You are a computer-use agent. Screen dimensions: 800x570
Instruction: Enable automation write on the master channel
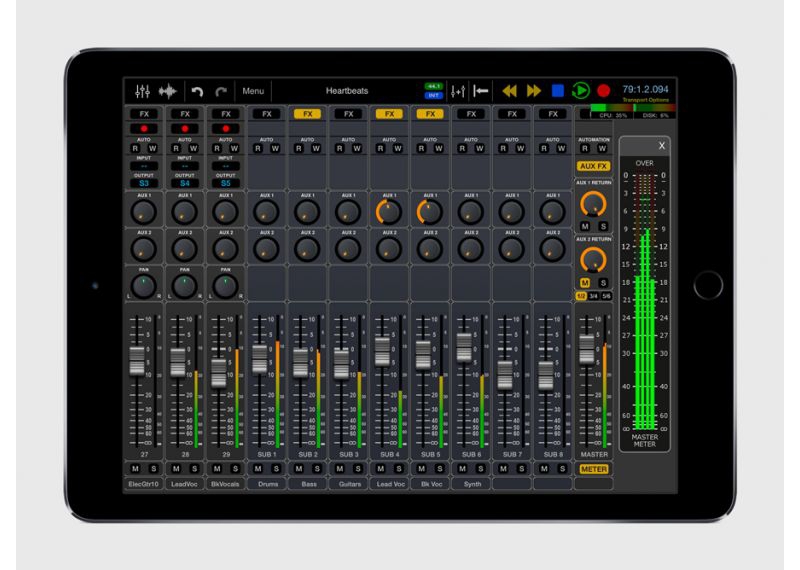click(x=603, y=148)
